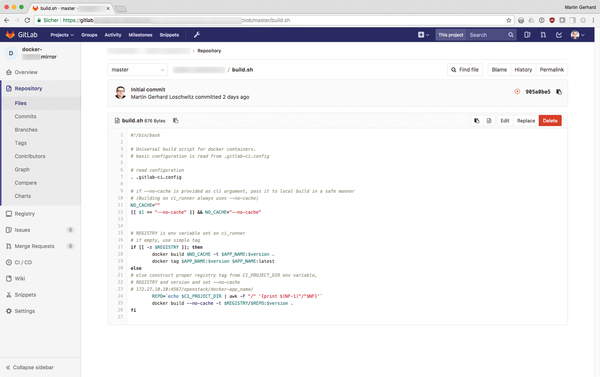Image resolution: width=600 pixels, height=377 pixels.
Task: Open Tags under Repository
Action: point(21,143)
